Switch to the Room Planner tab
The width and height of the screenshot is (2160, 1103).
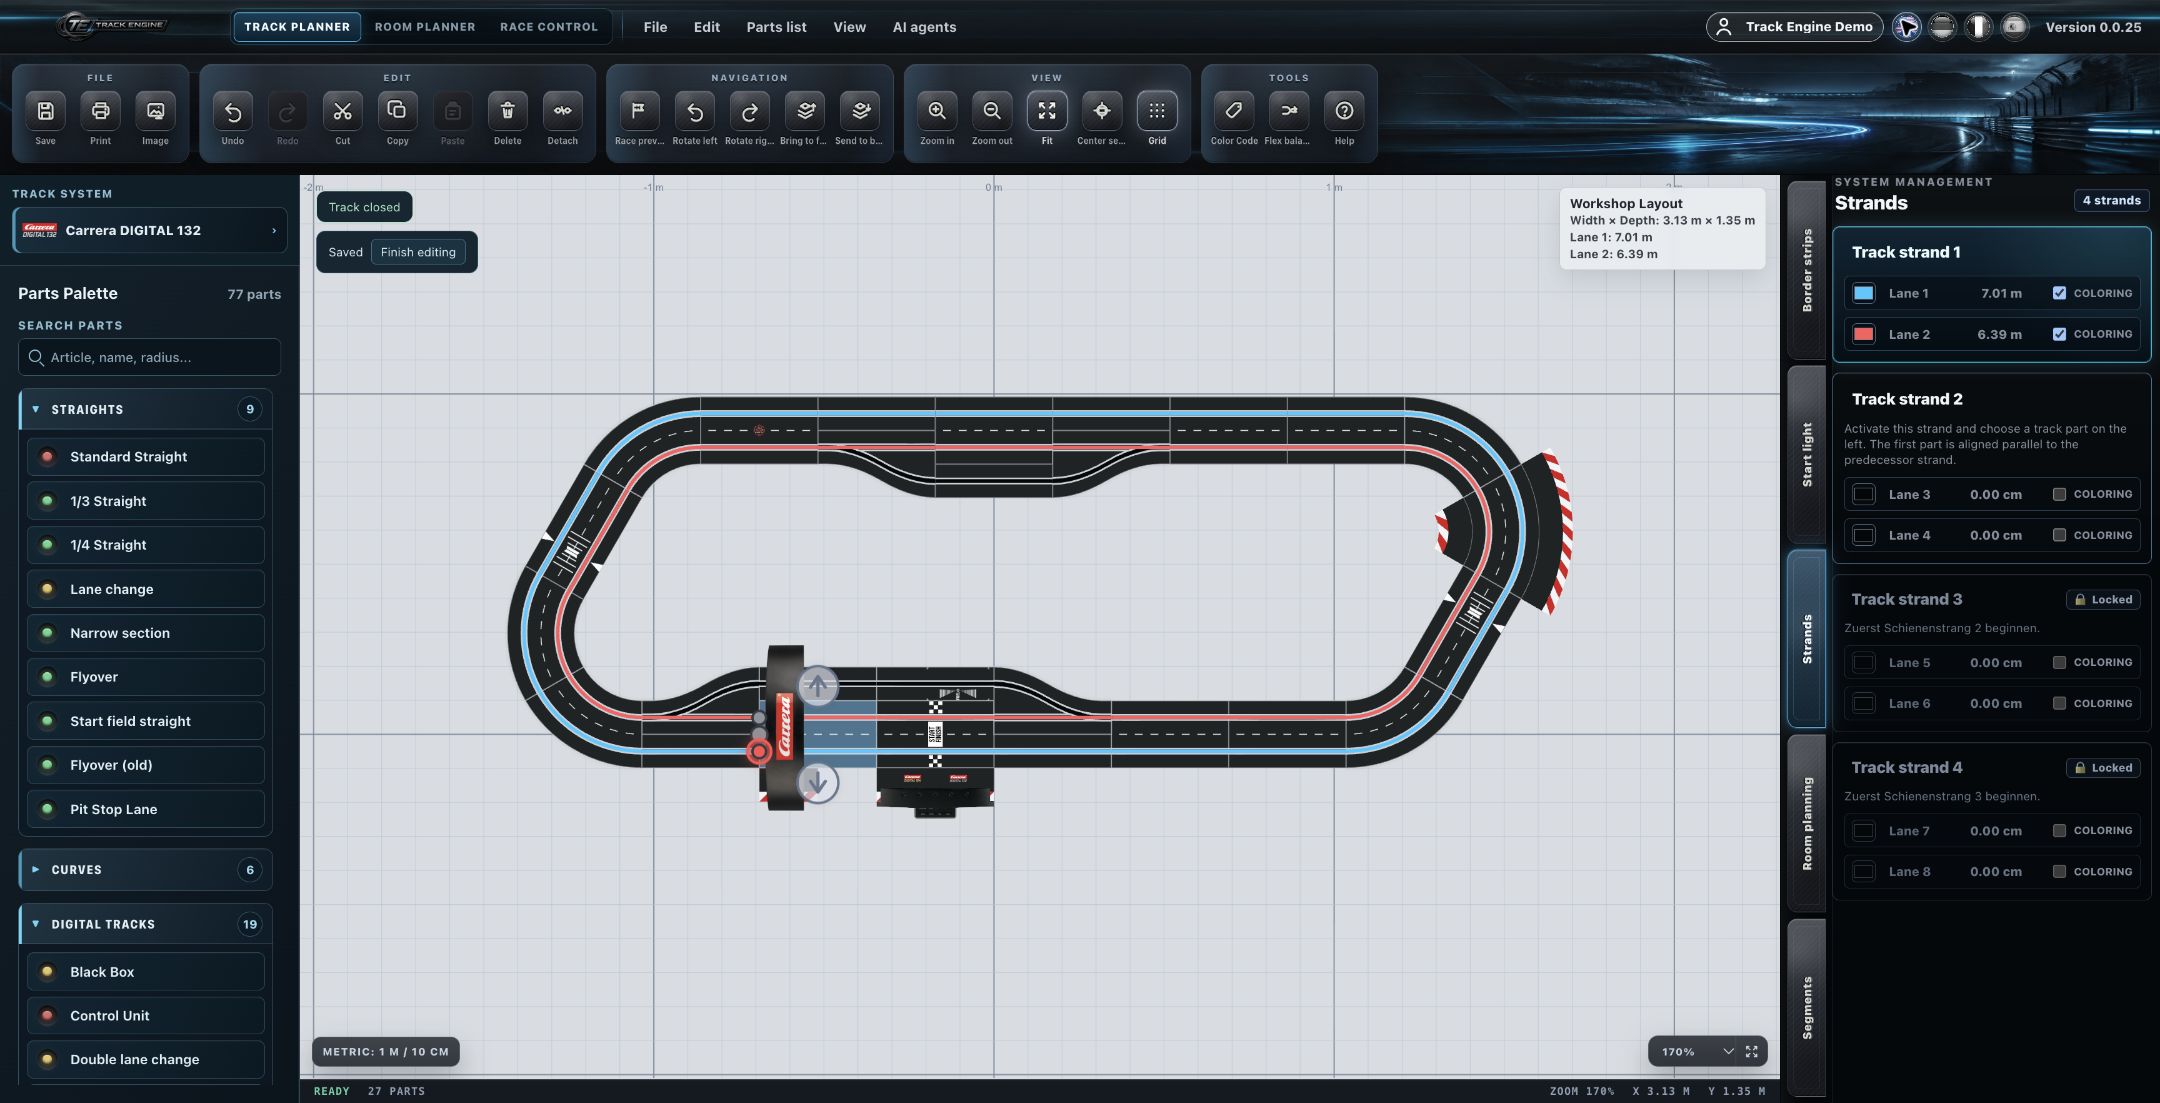[425, 27]
